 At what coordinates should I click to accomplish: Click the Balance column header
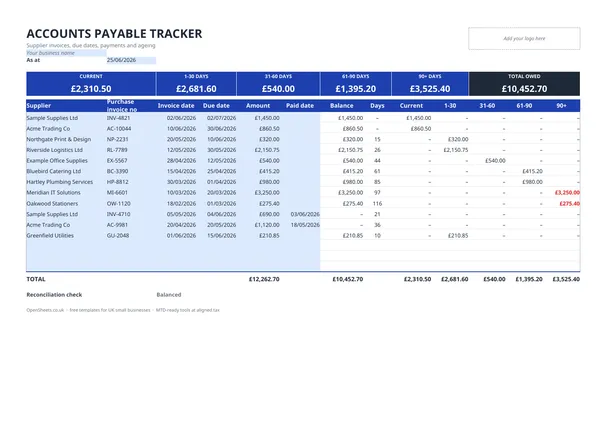(x=342, y=106)
